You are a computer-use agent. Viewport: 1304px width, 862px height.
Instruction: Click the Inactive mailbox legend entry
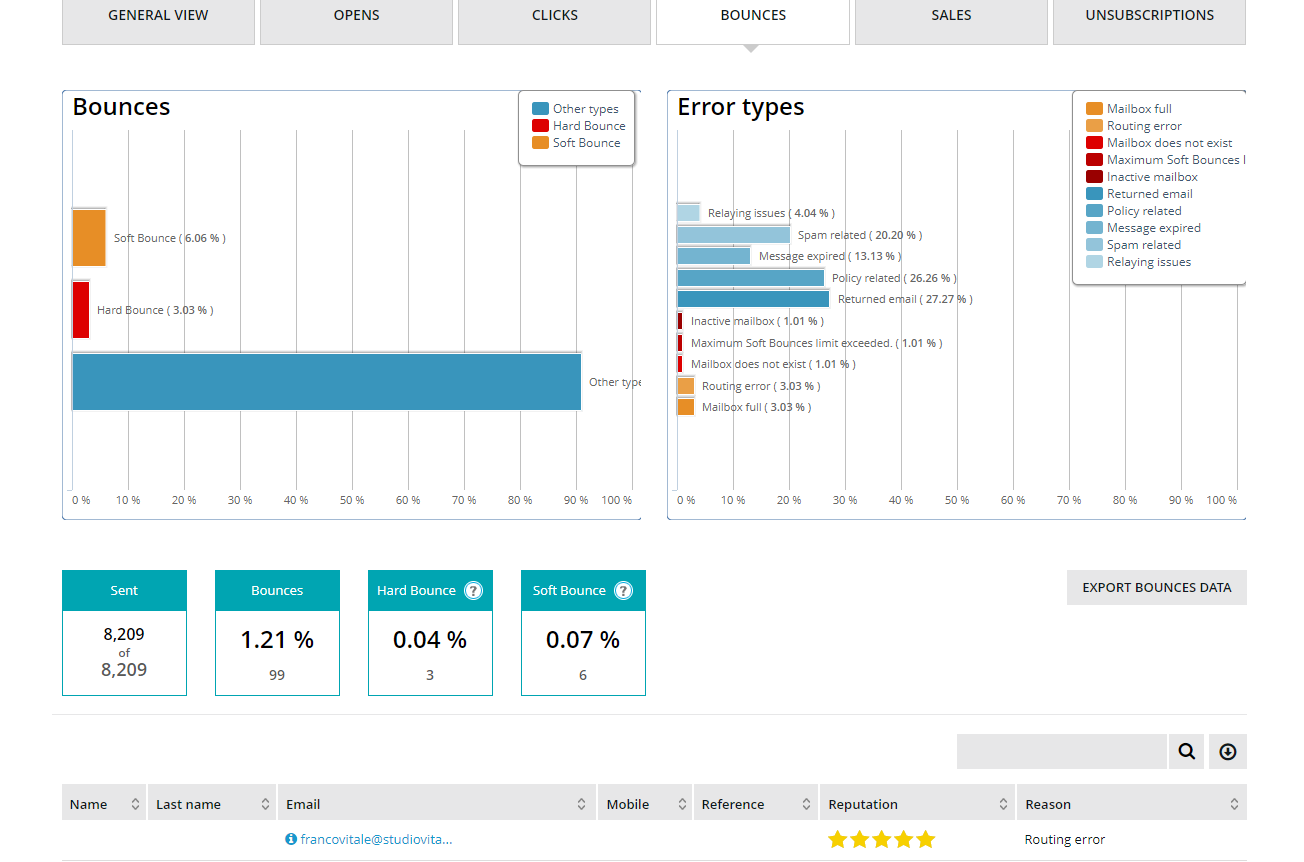click(x=1142, y=177)
